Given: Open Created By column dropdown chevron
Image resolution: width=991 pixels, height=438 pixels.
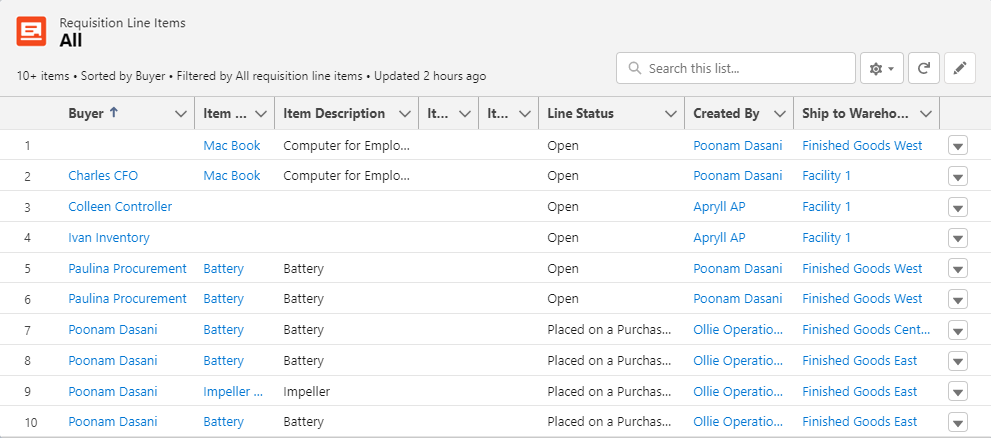Looking at the screenshot, I should pos(779,114).
